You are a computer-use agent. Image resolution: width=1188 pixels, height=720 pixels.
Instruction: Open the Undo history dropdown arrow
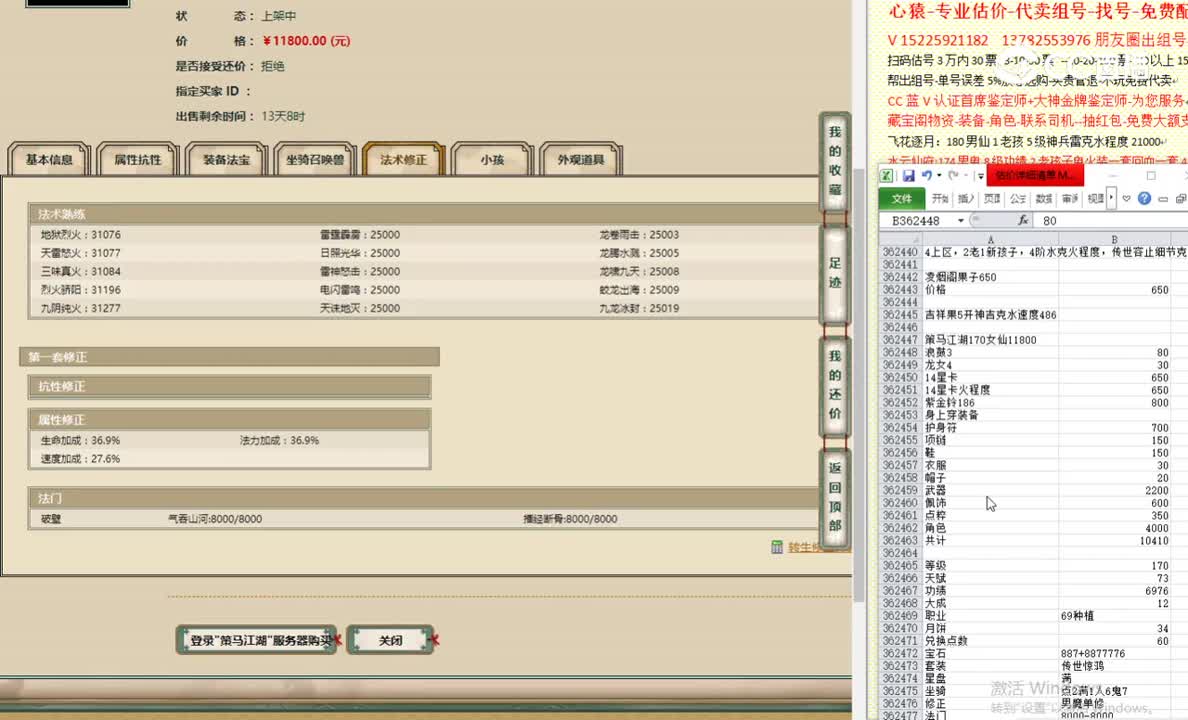(938, 175)
